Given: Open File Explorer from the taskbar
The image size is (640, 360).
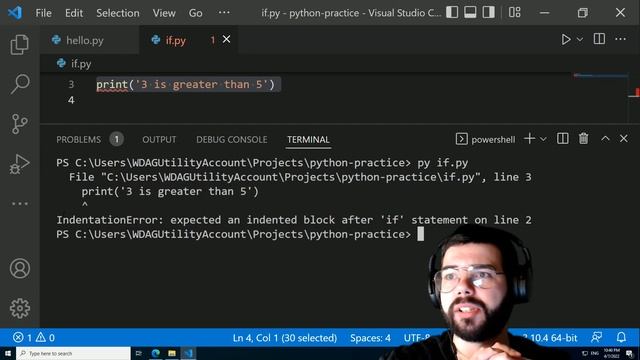Looking at the screenshot, I should [172, 353].
